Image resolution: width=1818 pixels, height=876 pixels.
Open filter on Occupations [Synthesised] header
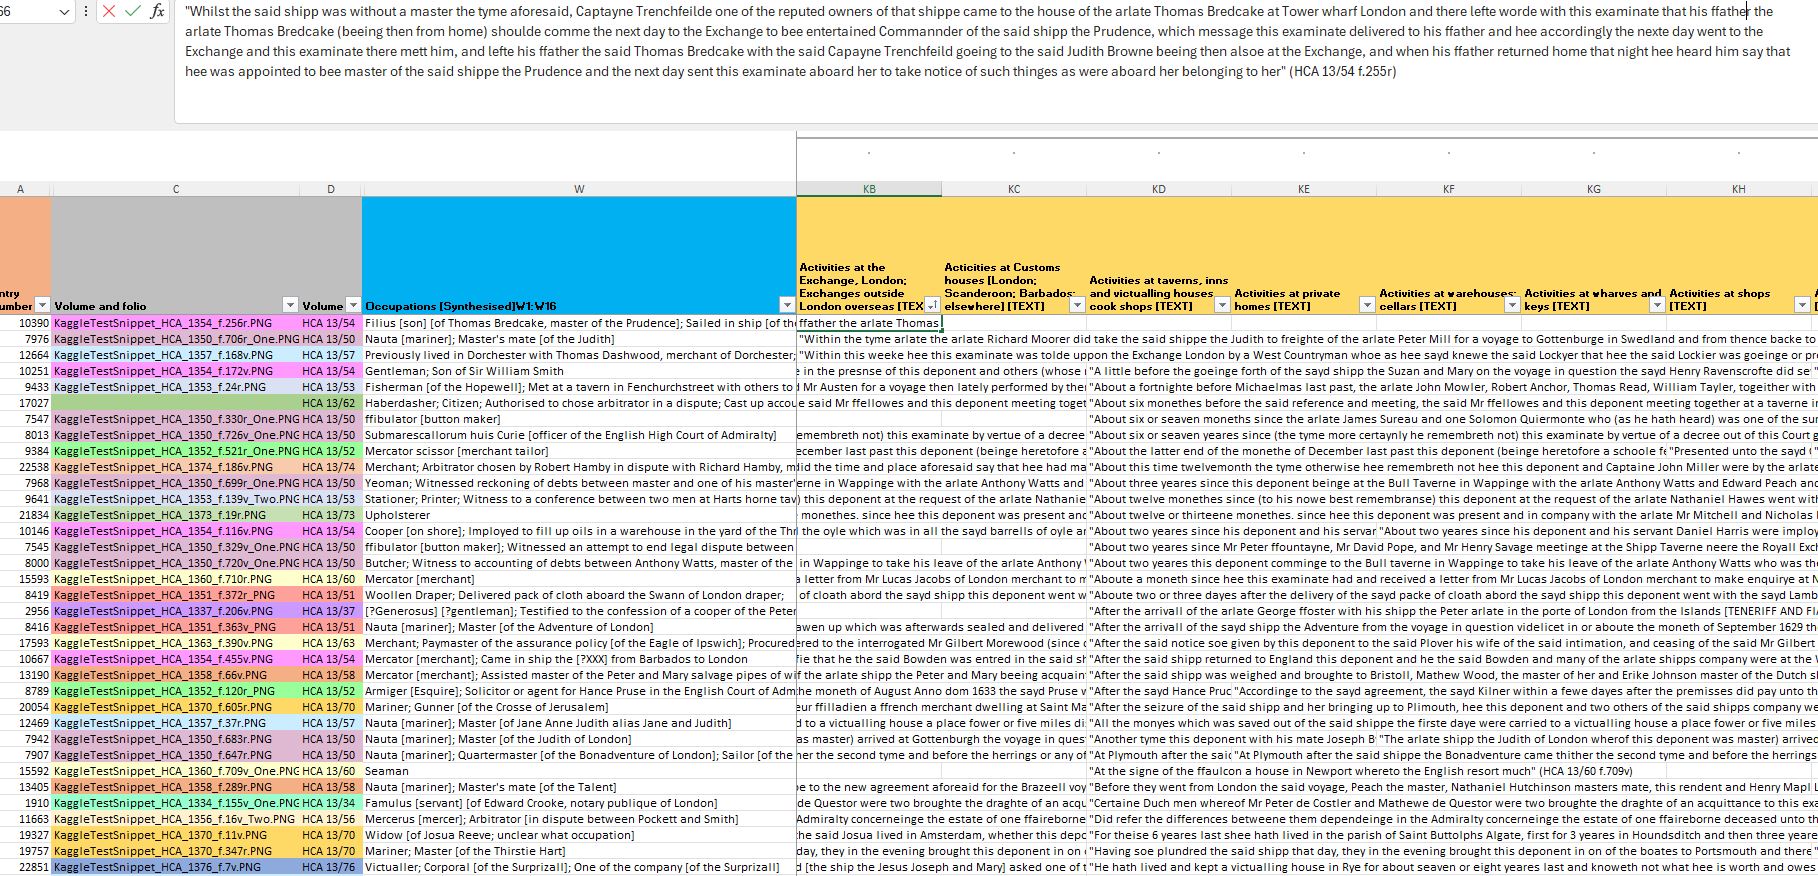tap(787, 305)
